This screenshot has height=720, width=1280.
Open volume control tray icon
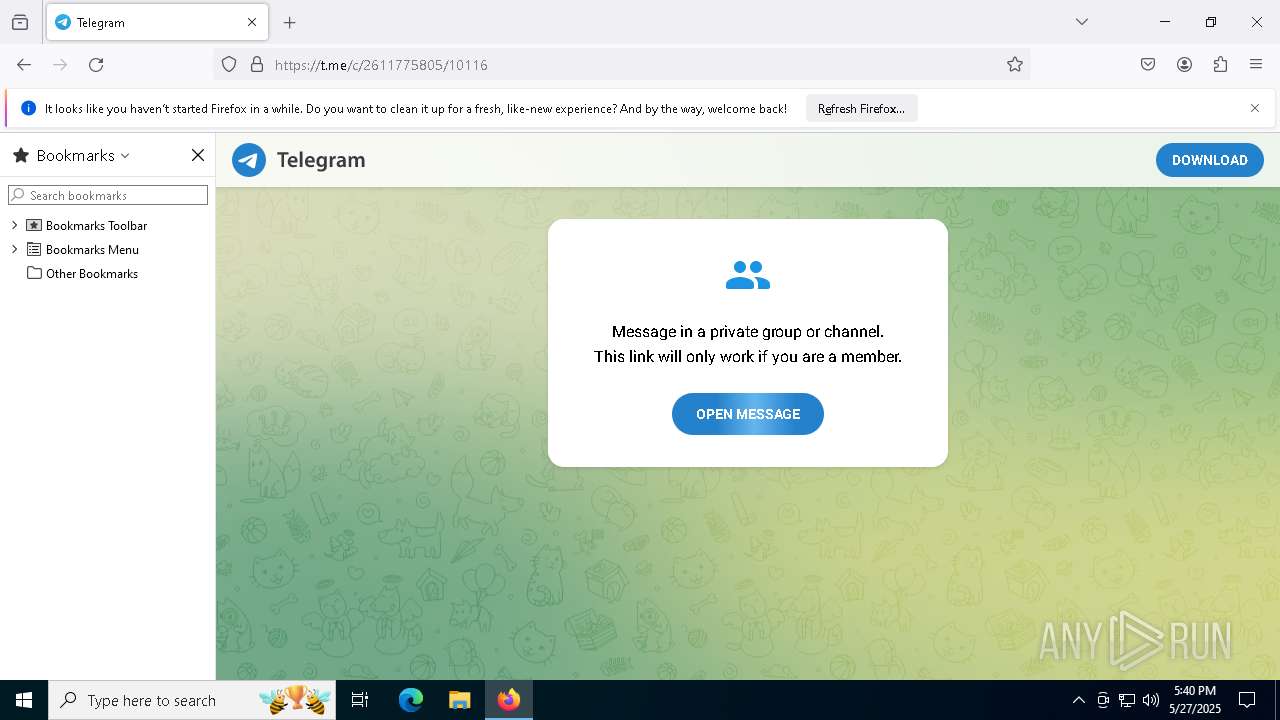click(x=1151, y=700)
